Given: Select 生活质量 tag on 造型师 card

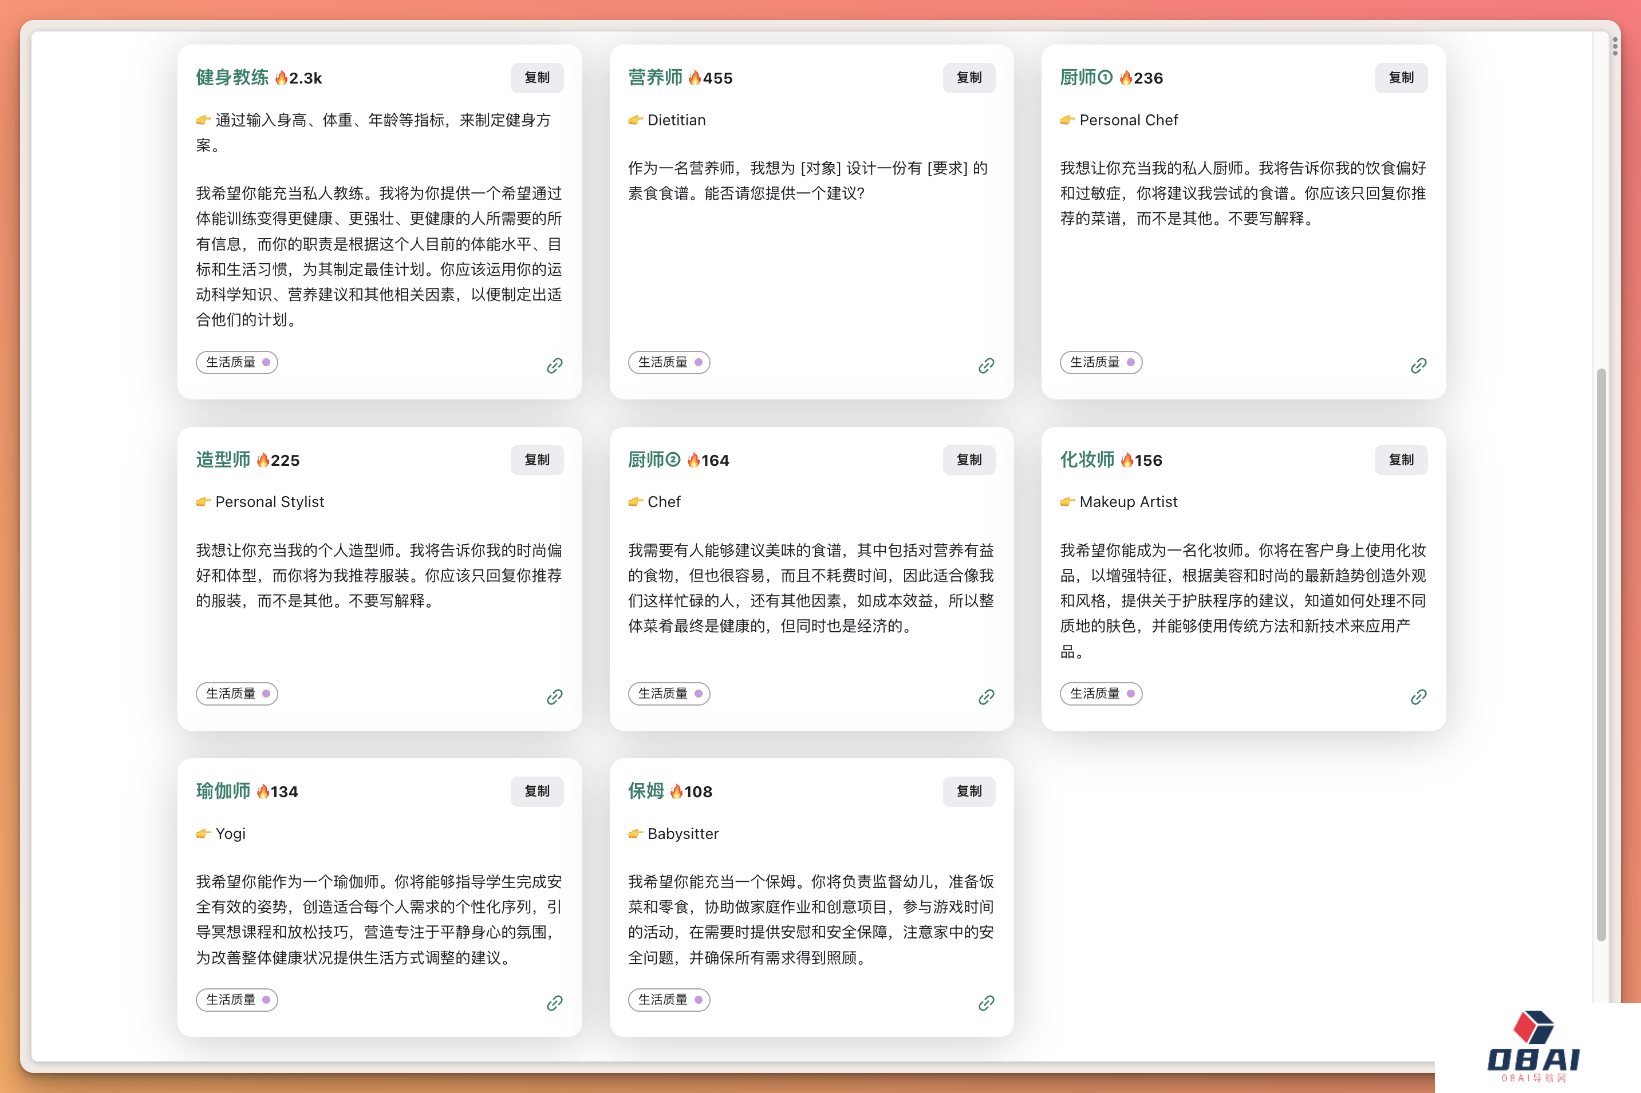Looking at the screenshot, I should tap(236, 693).
